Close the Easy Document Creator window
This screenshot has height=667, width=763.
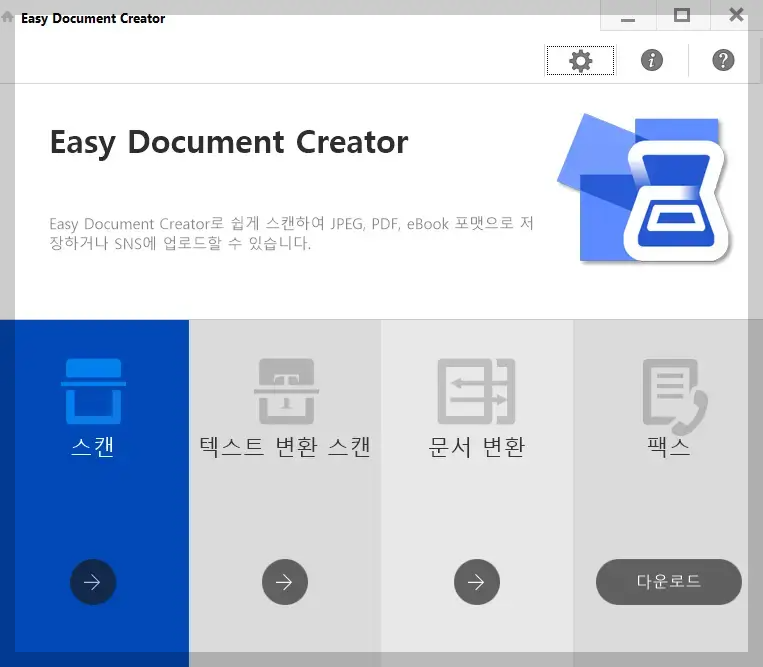736,16
